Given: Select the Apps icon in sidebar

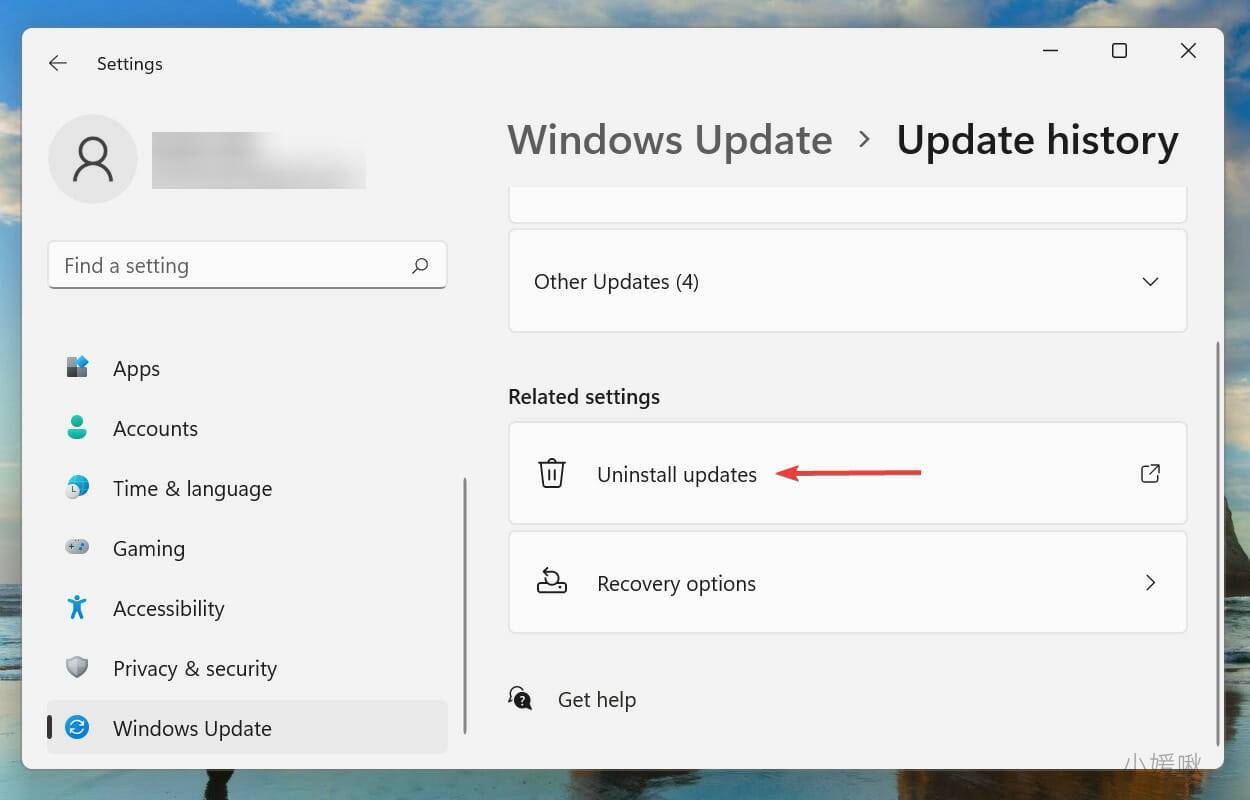Looking at the screenshot, I should point(76,368).
